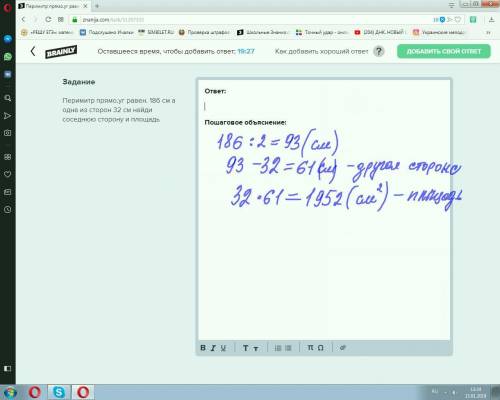Click the Brainly logo

tap(61, 52)
